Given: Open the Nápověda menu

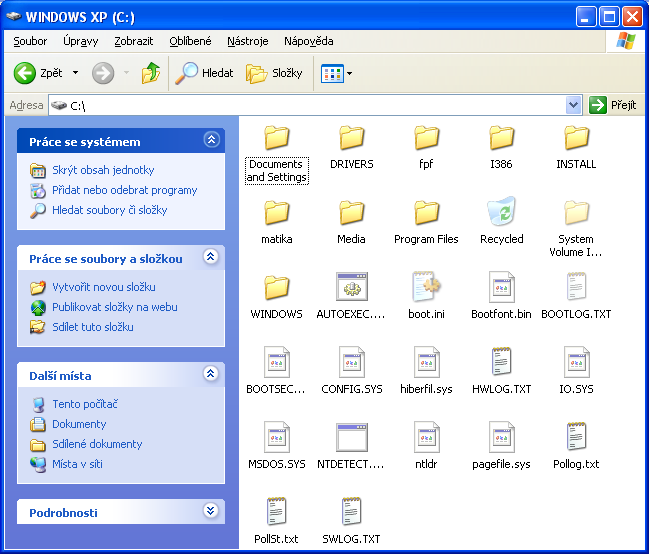Looking at the screenshot, I should [309, 41].
